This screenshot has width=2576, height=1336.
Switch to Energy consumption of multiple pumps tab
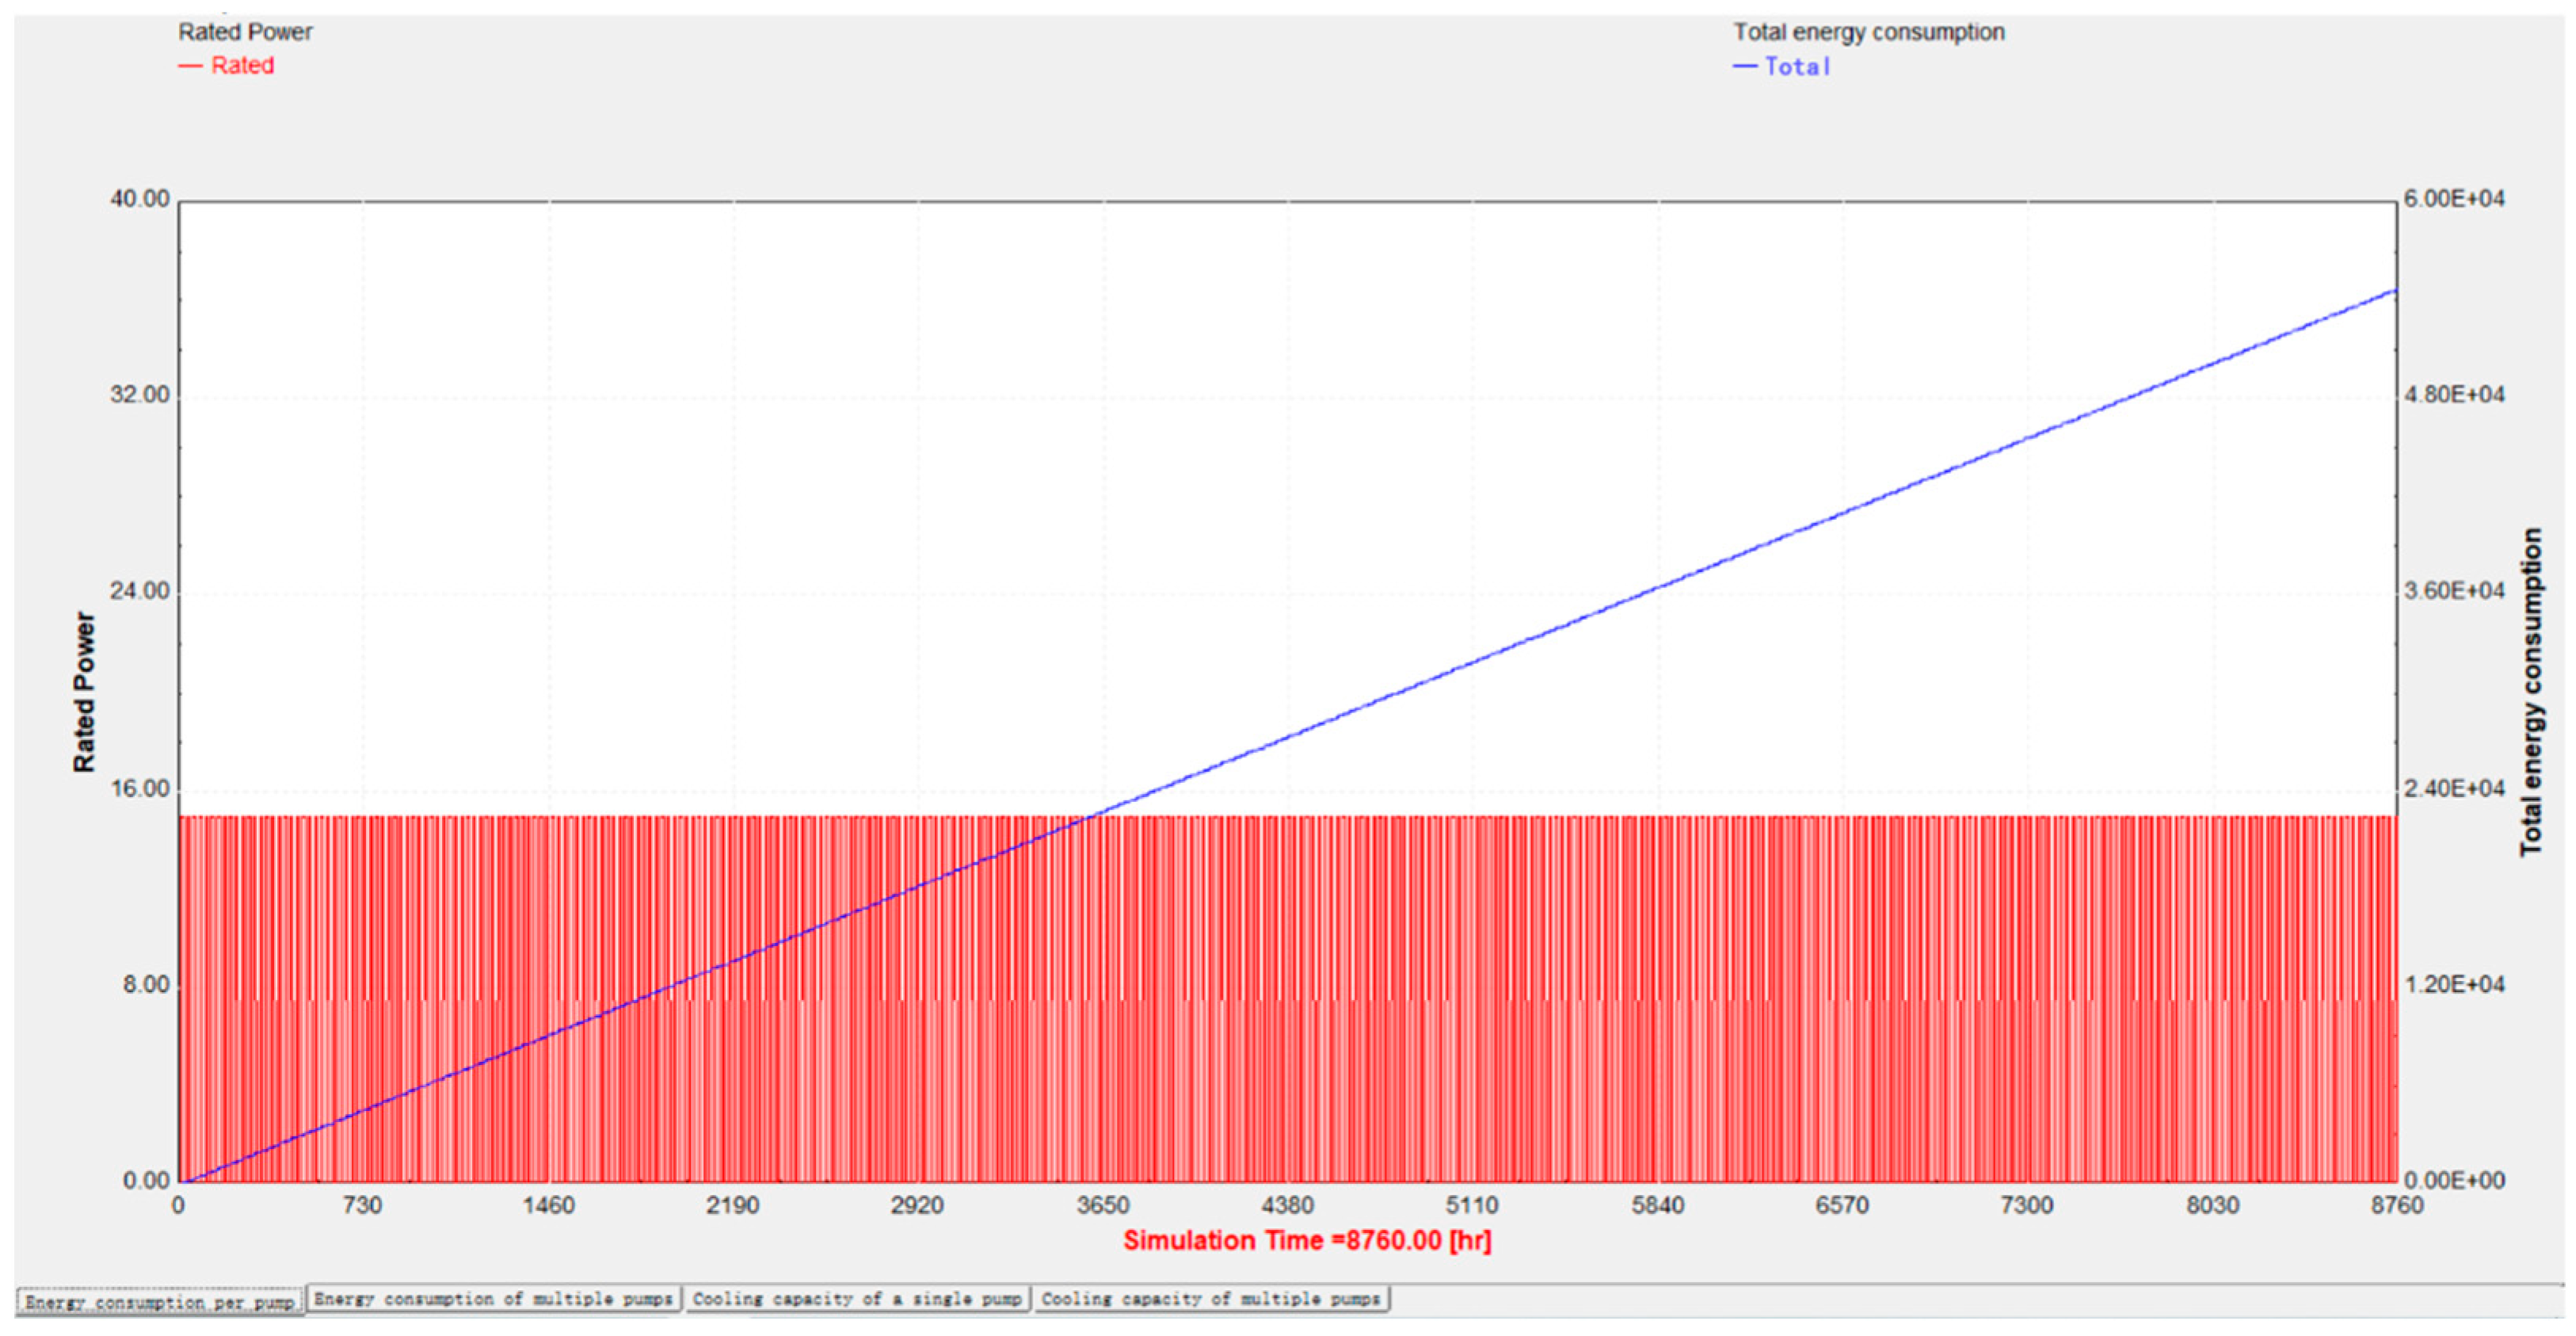[494, 1299]
